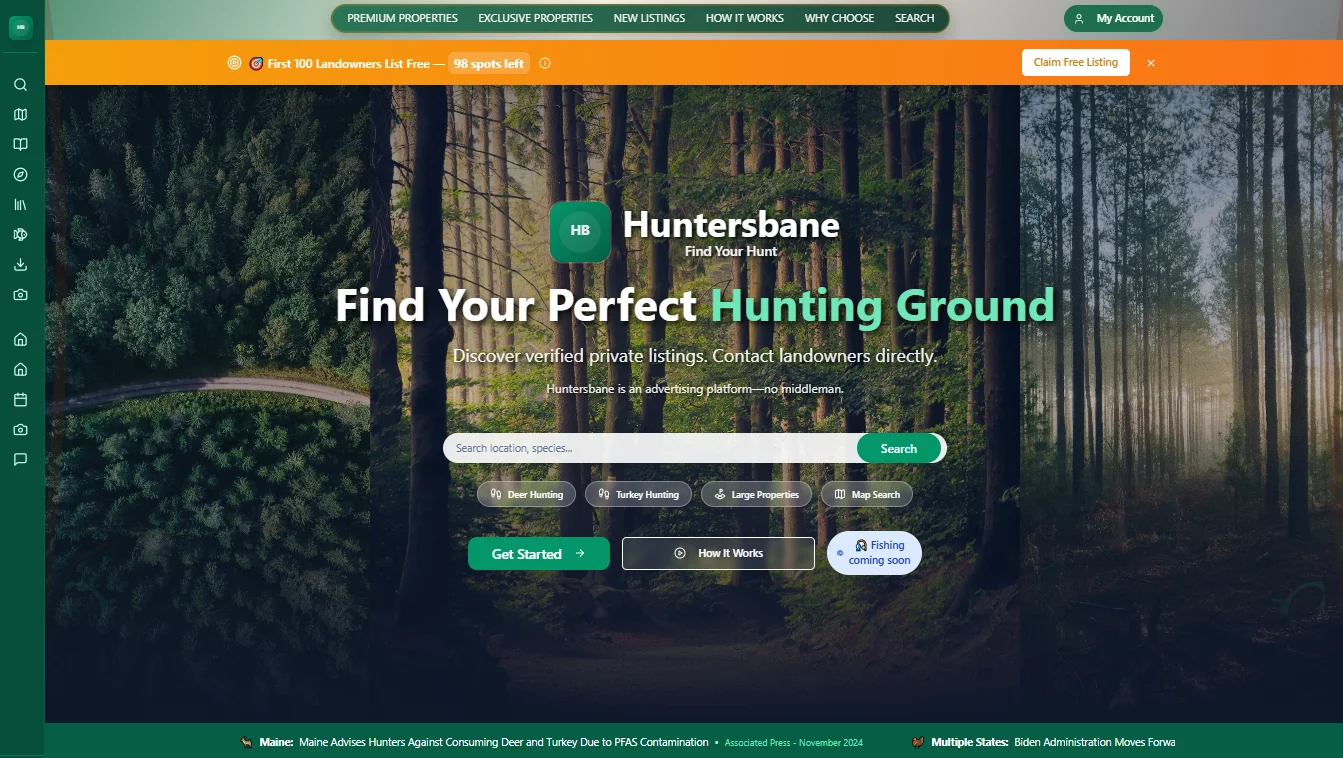Choose Search in the top navigation bar

click(915, 18)
